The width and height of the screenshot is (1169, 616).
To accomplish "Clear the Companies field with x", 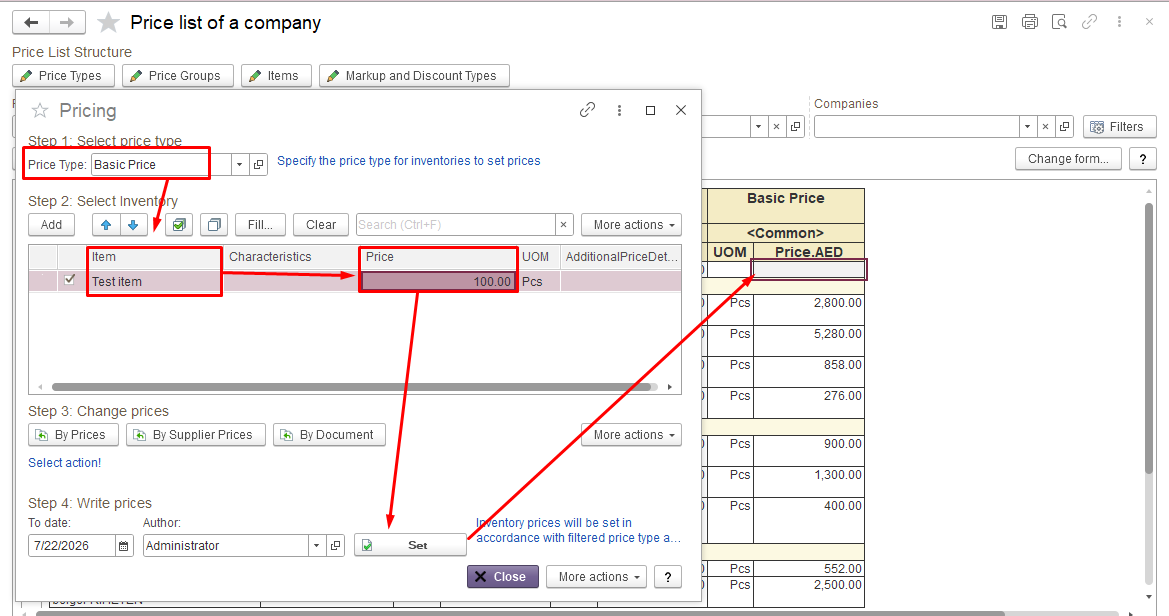I will point(1045,127).
